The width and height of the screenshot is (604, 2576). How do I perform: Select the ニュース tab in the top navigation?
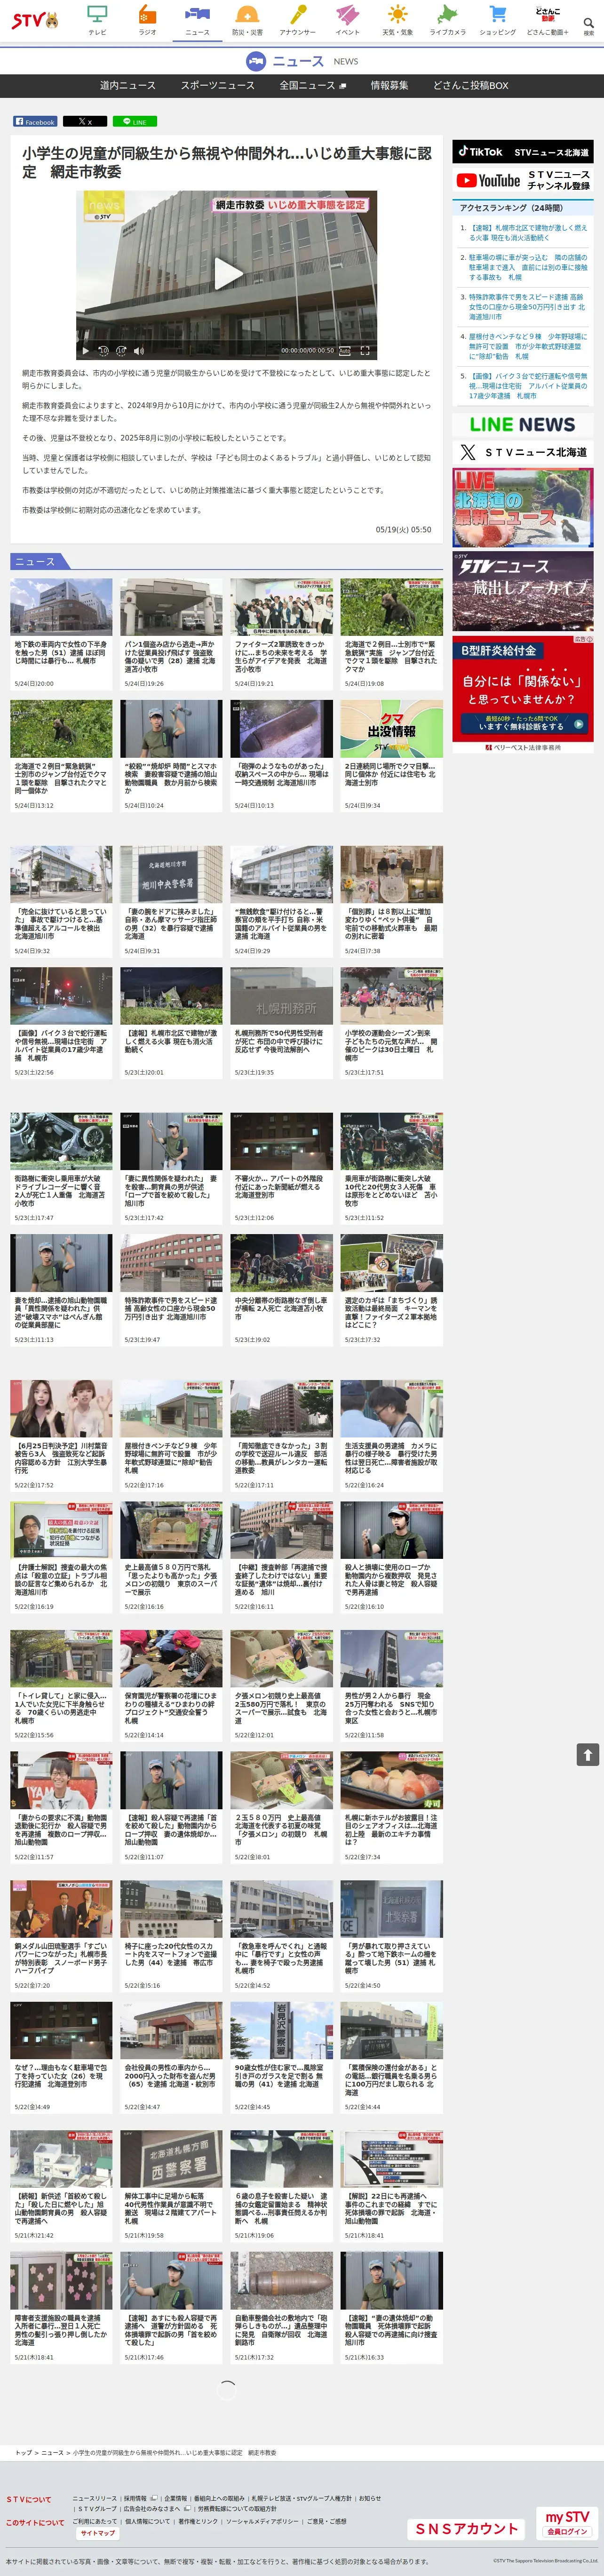coord(197,20)
